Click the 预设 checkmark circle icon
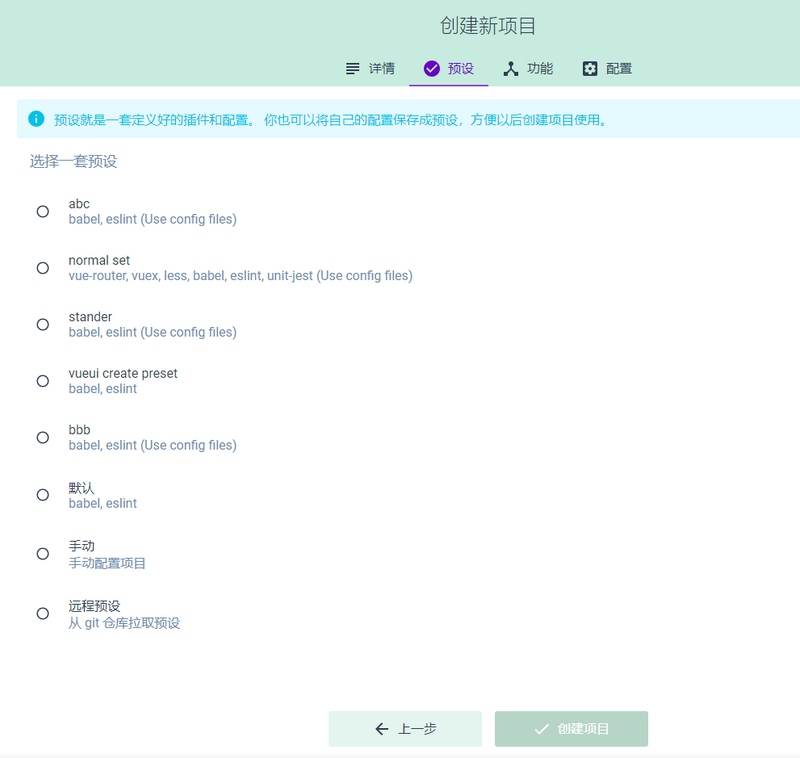 [432, 68]
